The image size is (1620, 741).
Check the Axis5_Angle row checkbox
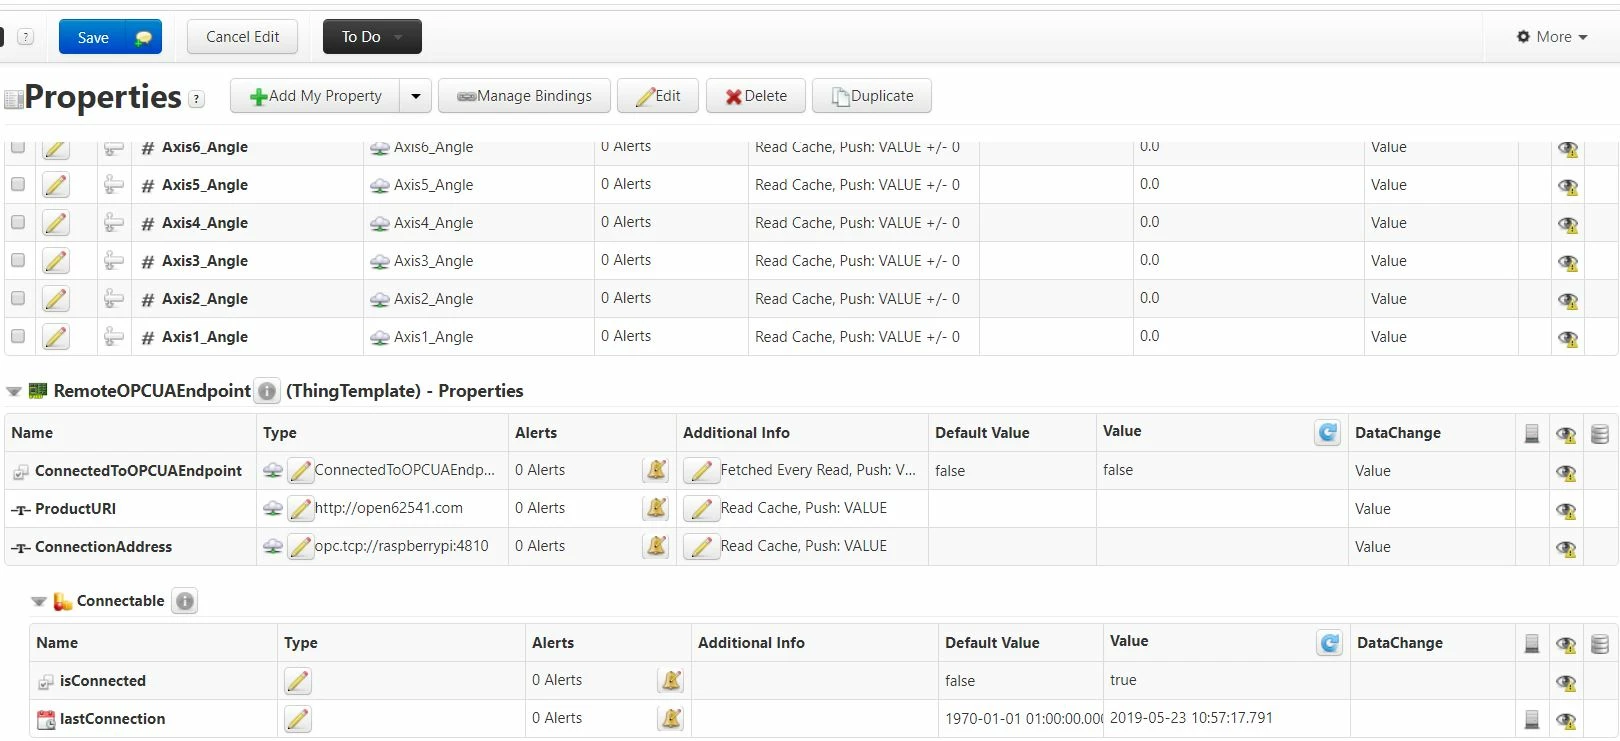tap(18, 184)
